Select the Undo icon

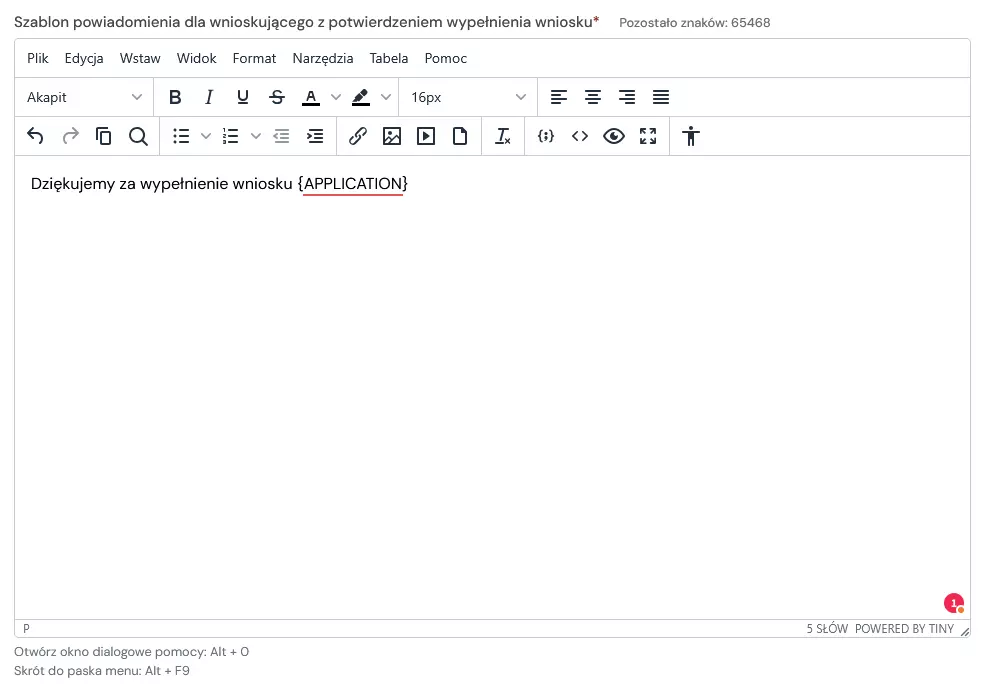[x=35, y=136]
